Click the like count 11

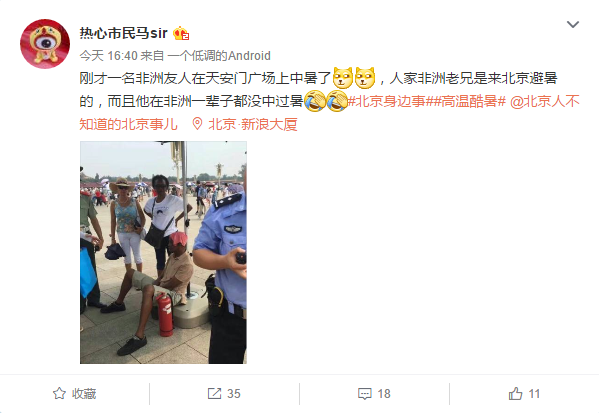534,394
